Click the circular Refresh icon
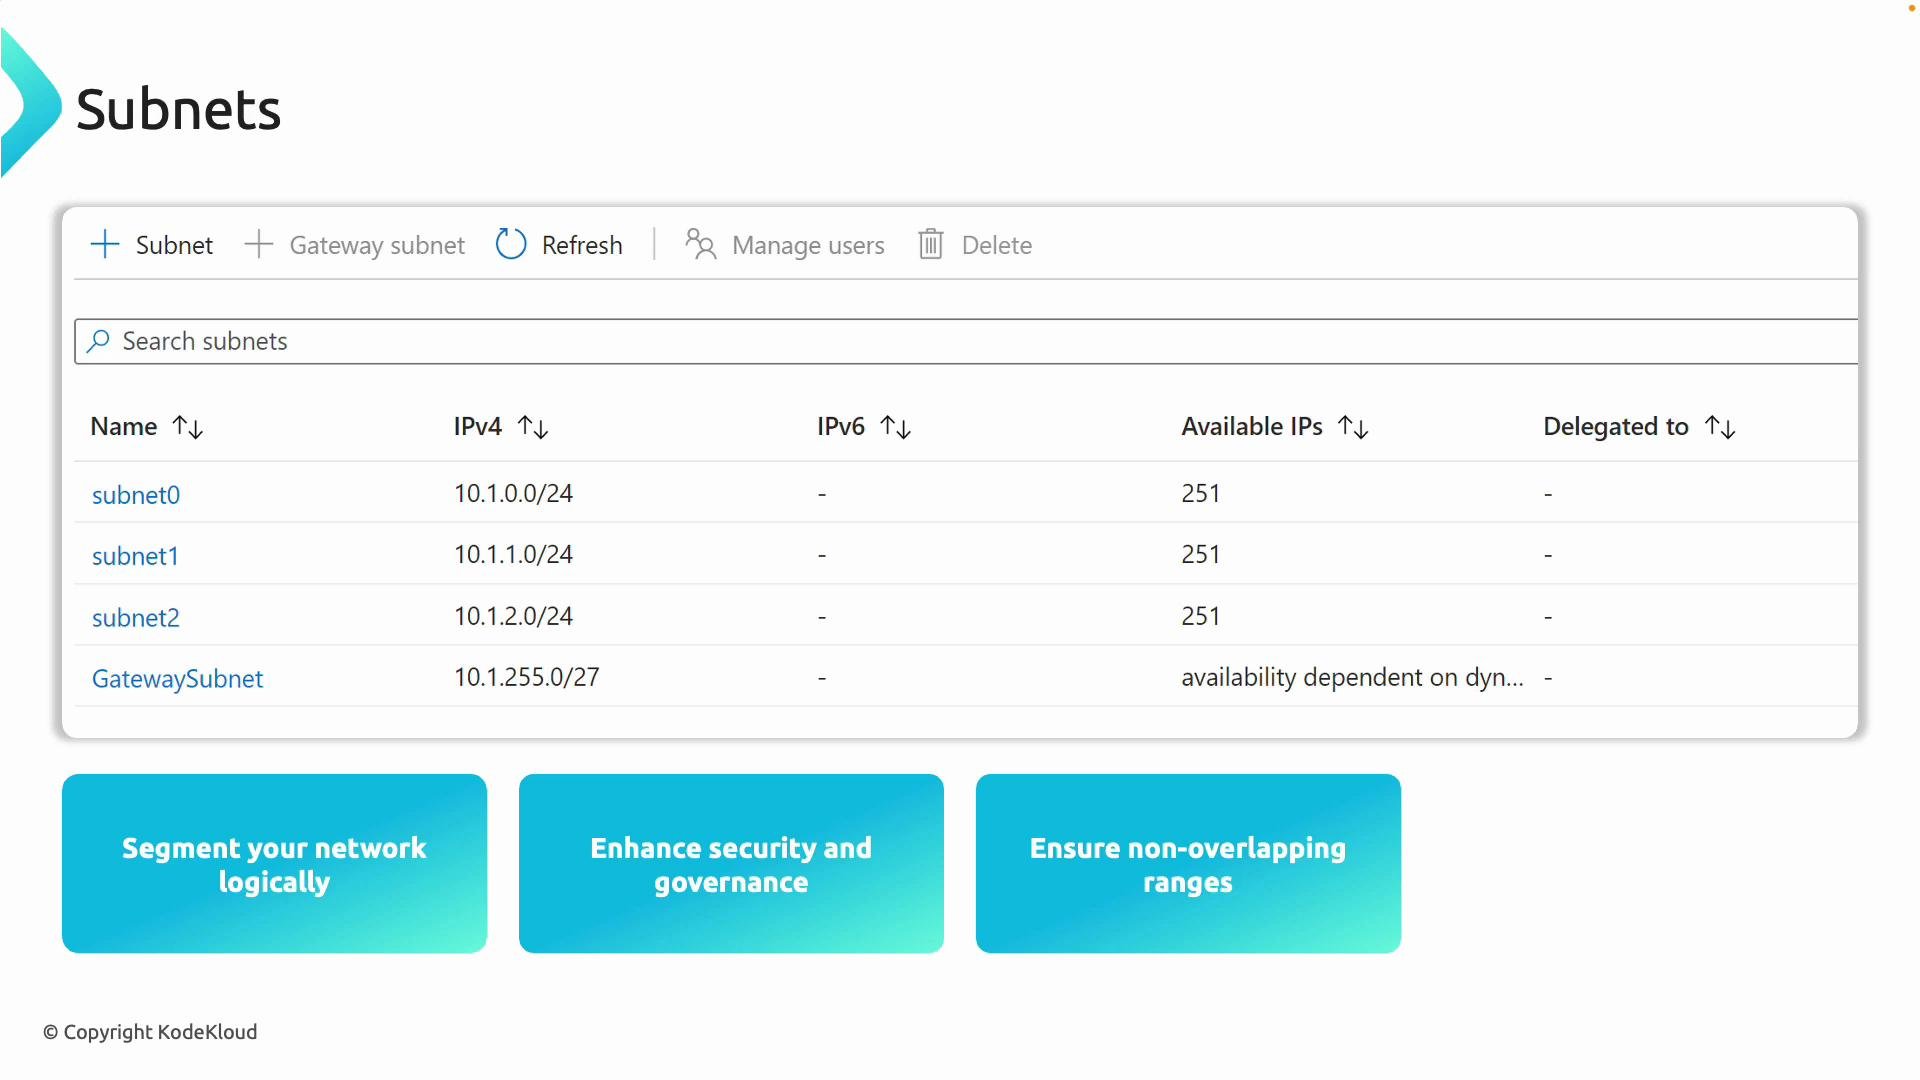This screenshot has width=1920, height=1080. pos(511,244)
